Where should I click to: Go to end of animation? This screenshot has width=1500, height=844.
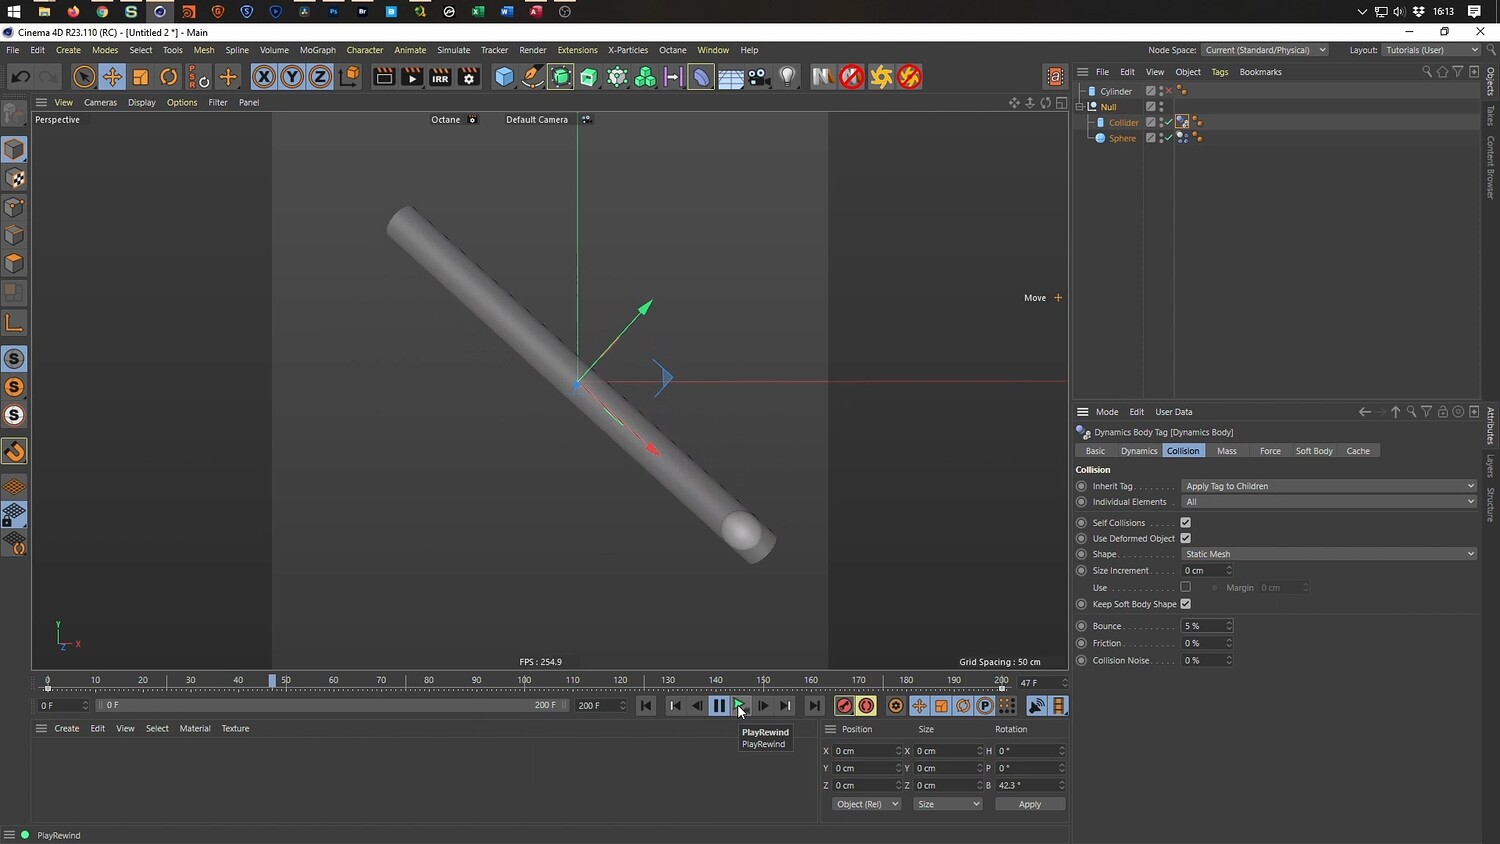click(814, 706)
